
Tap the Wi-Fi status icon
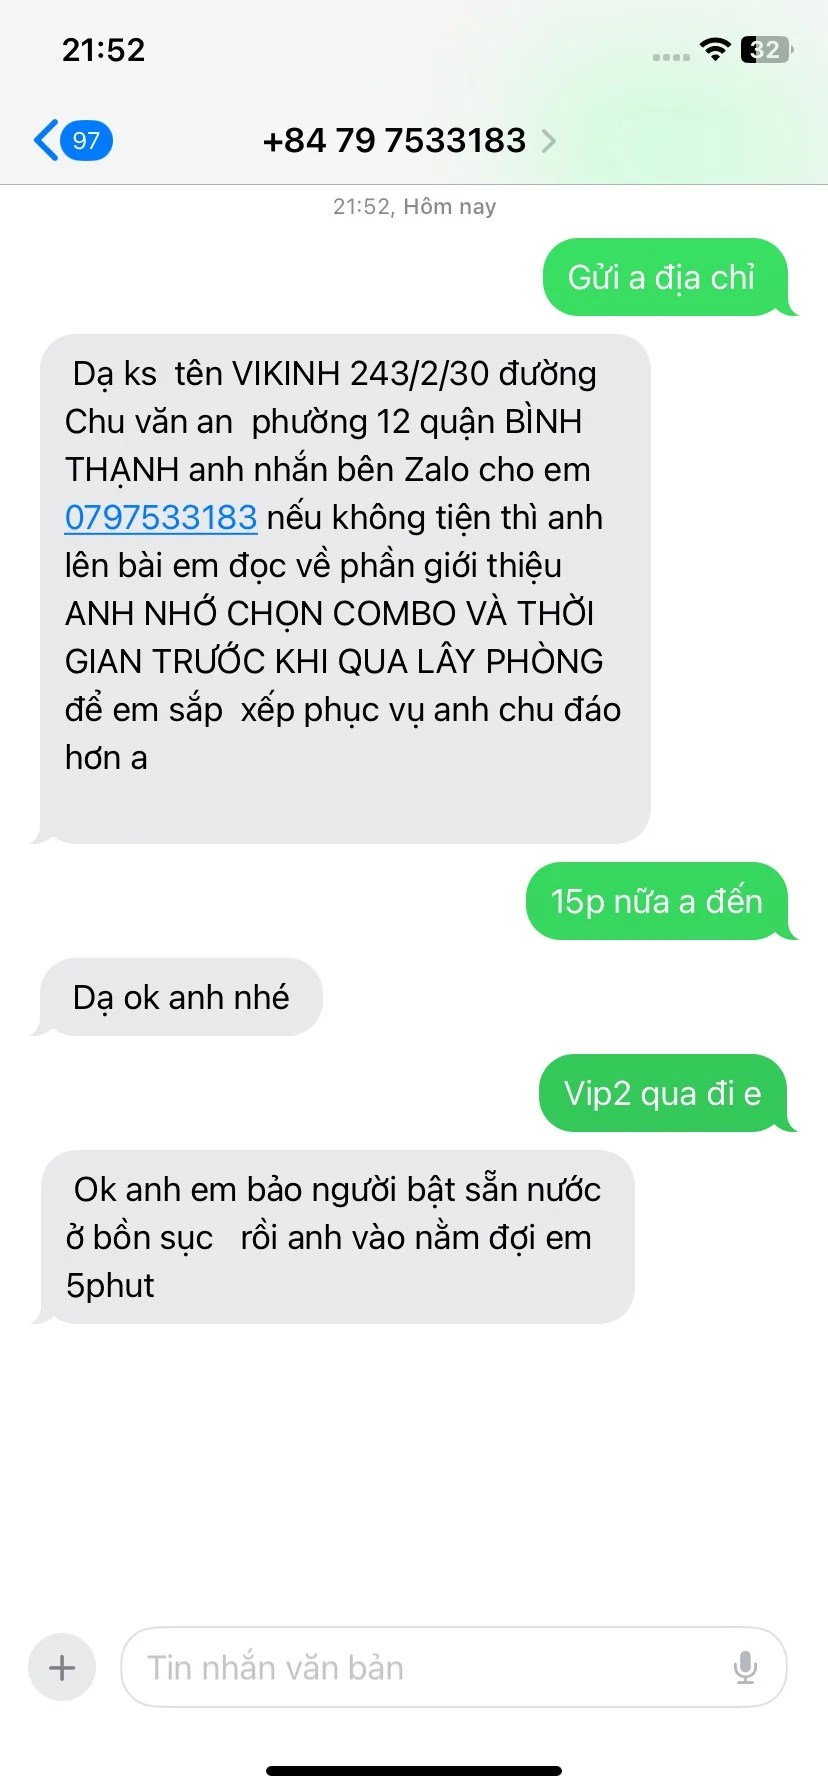(715, 49)
